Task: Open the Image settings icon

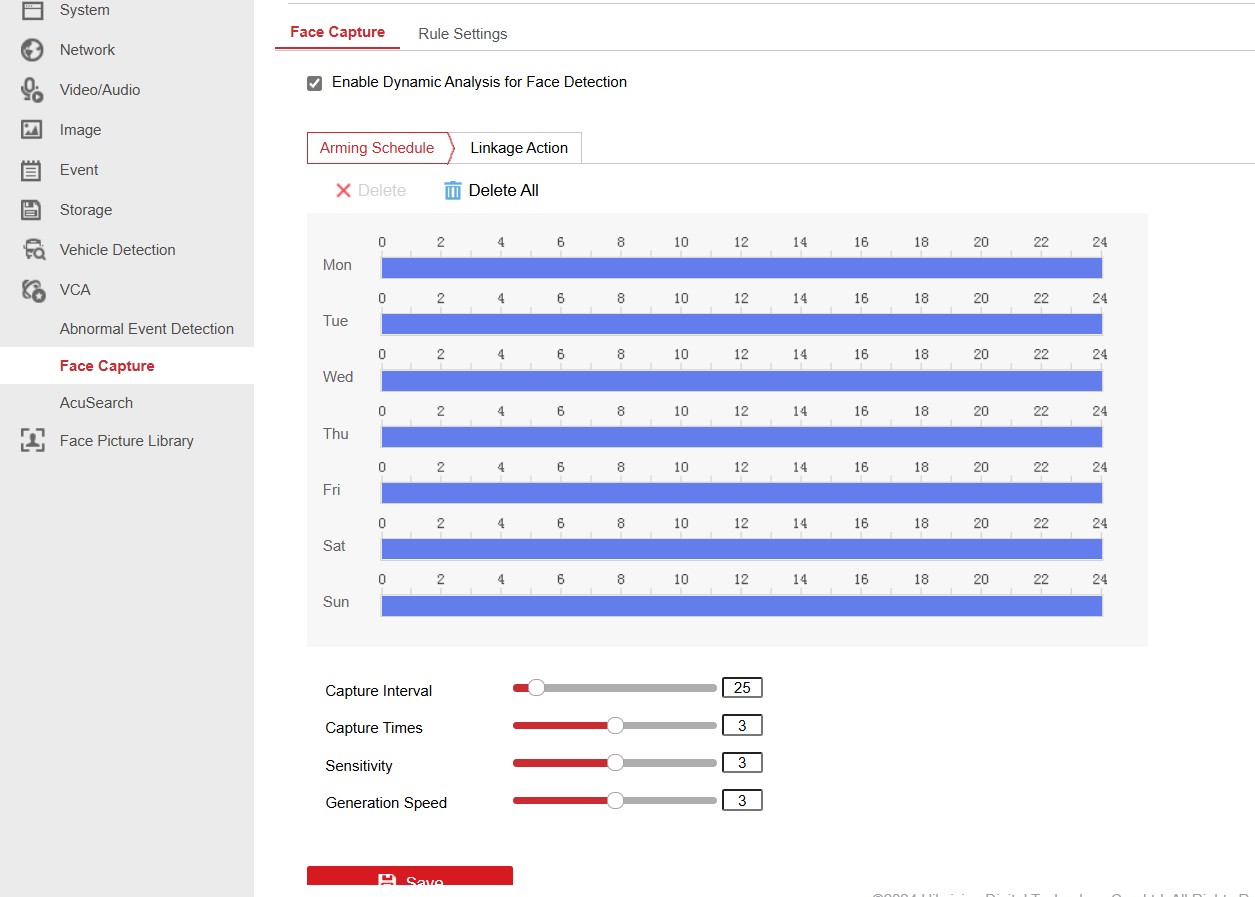Action: point(32,130)
